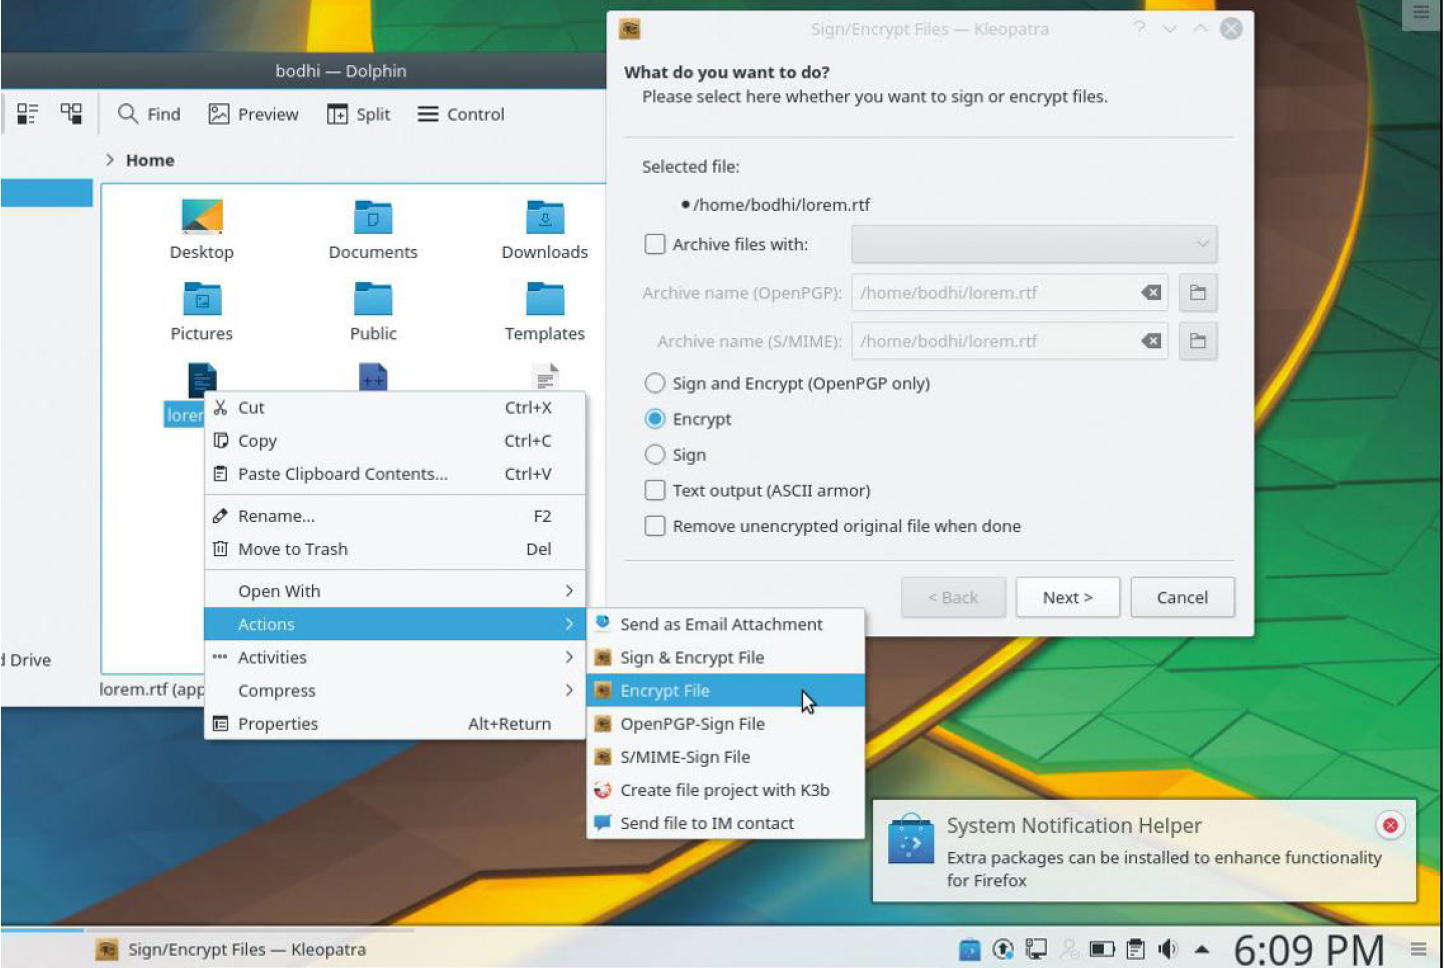Choose Copy from the context menu

(395, 440)
